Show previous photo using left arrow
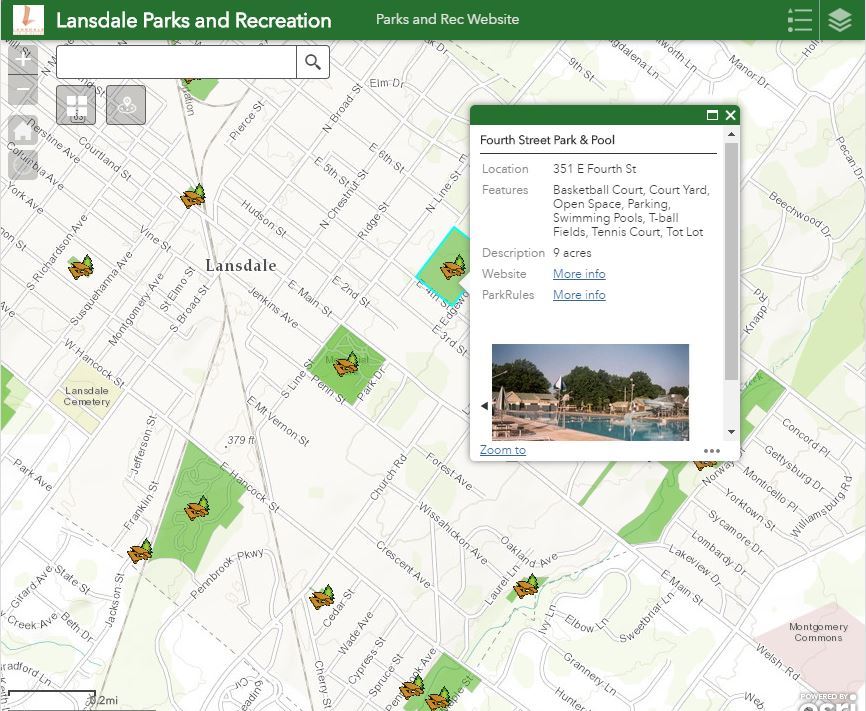This screenshot has width=866, height=711. tap(485, 406)
